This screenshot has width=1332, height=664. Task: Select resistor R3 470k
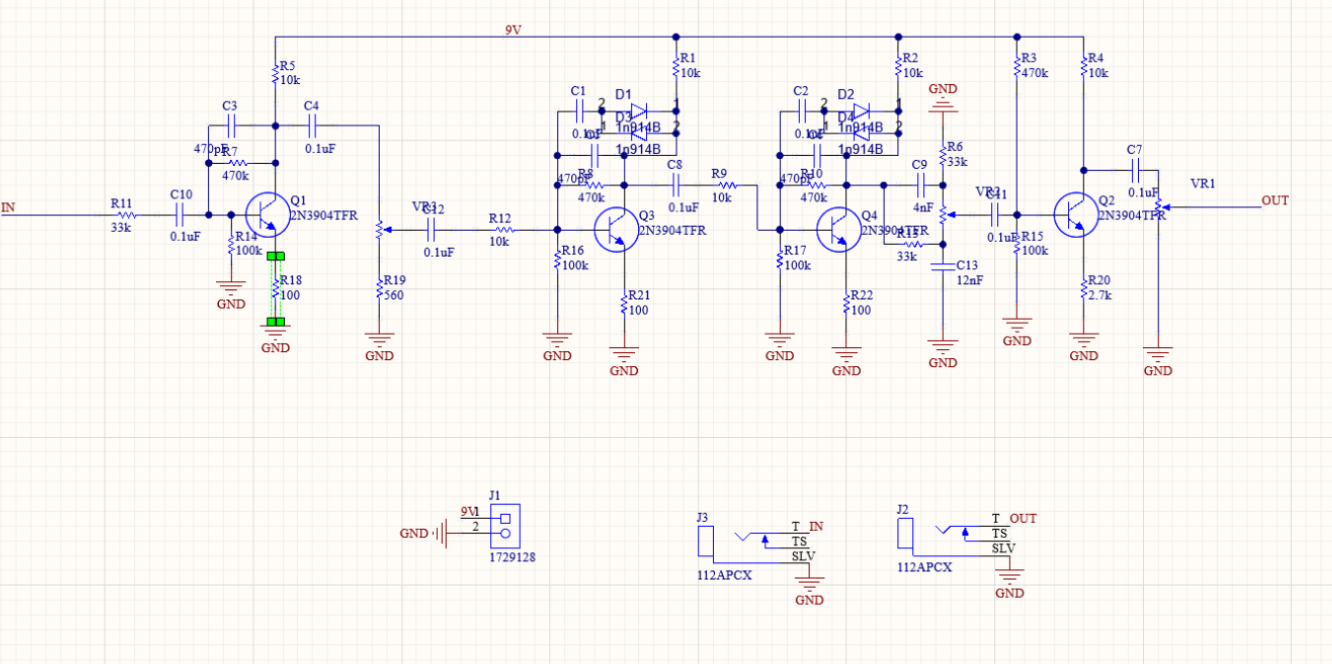1016,69
